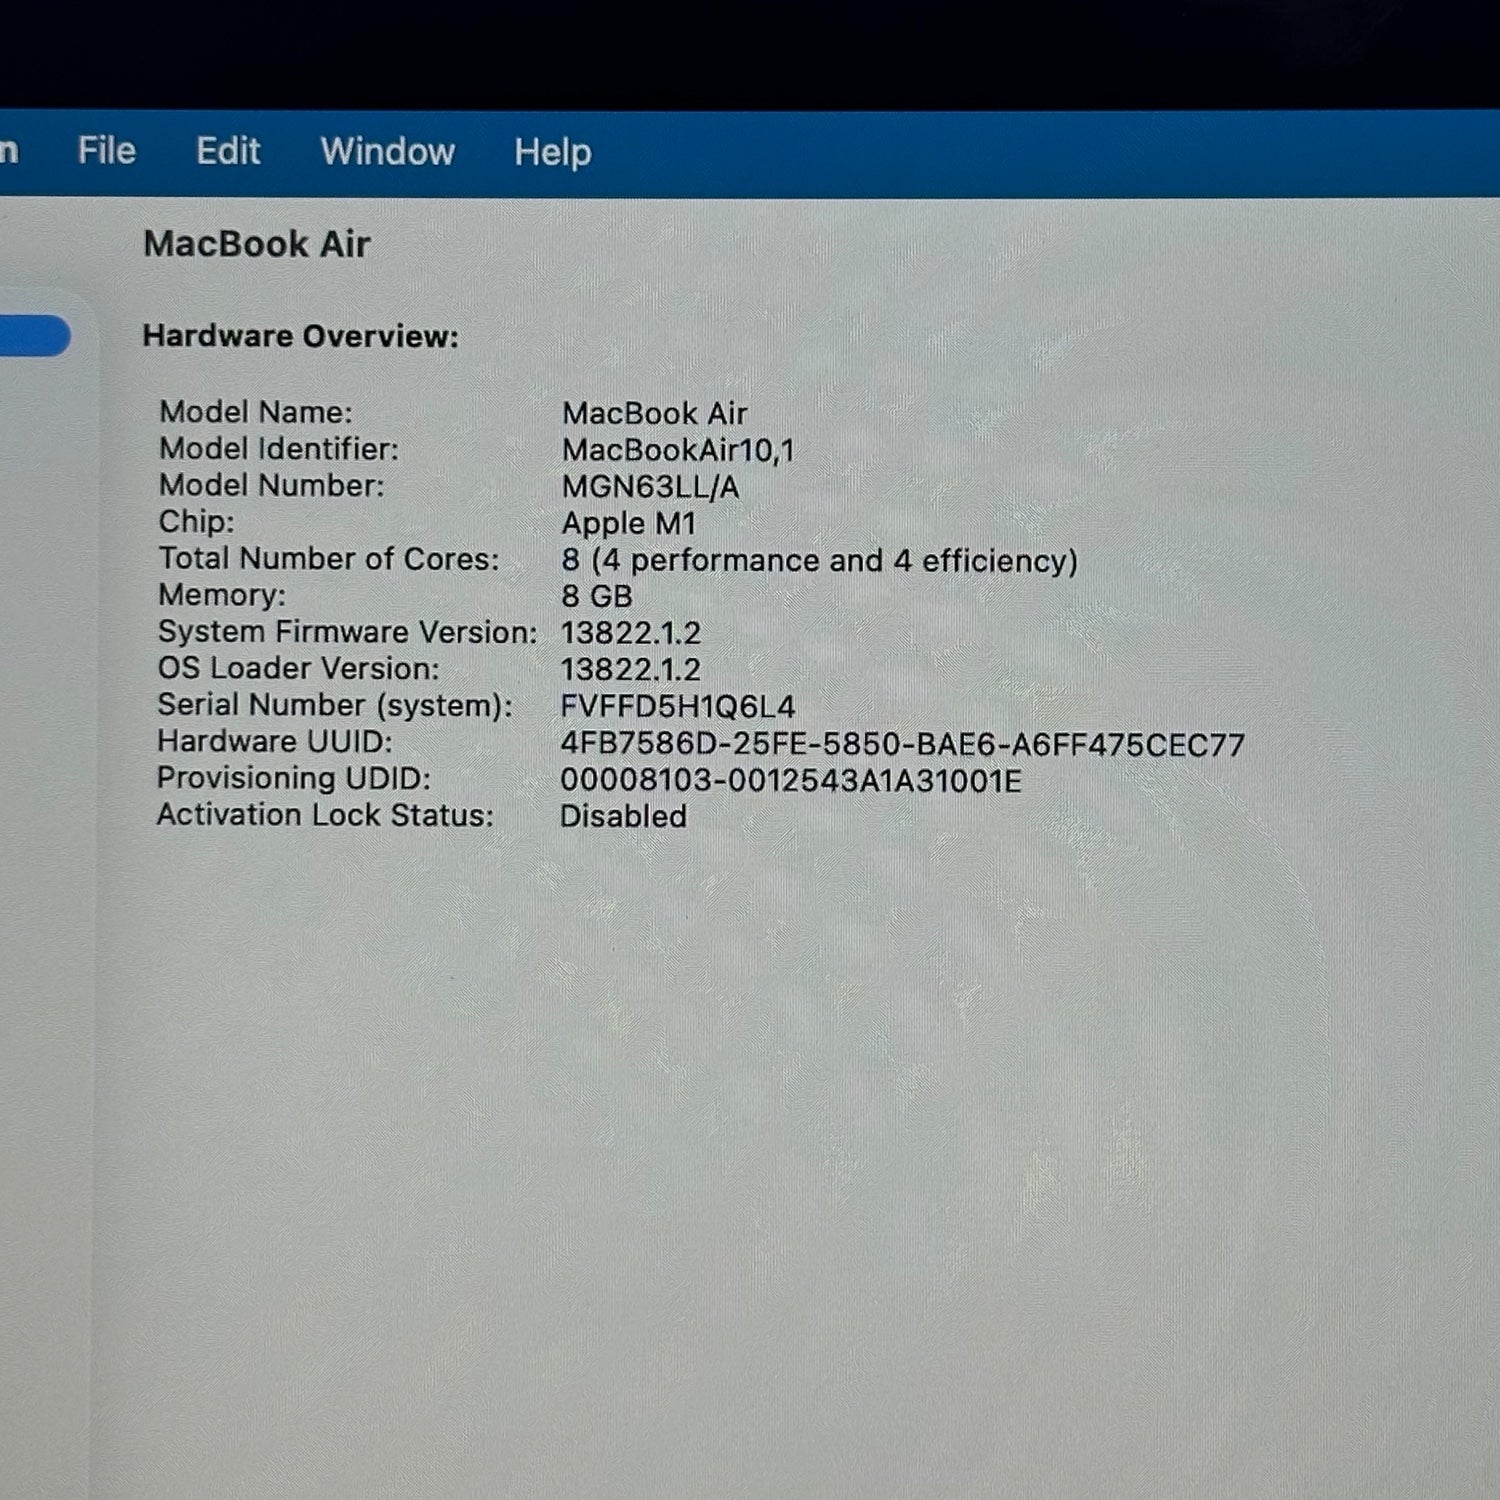
Task: Select the Provisioning UDID value
Action: (x=790, y=780)
